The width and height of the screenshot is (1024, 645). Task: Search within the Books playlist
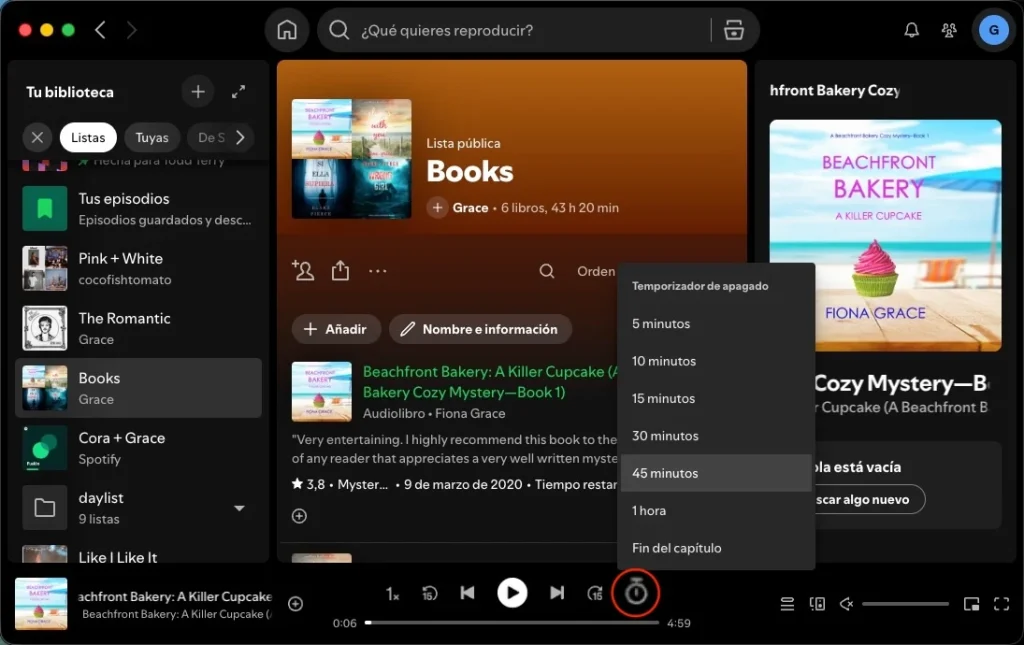click(547, 271)
